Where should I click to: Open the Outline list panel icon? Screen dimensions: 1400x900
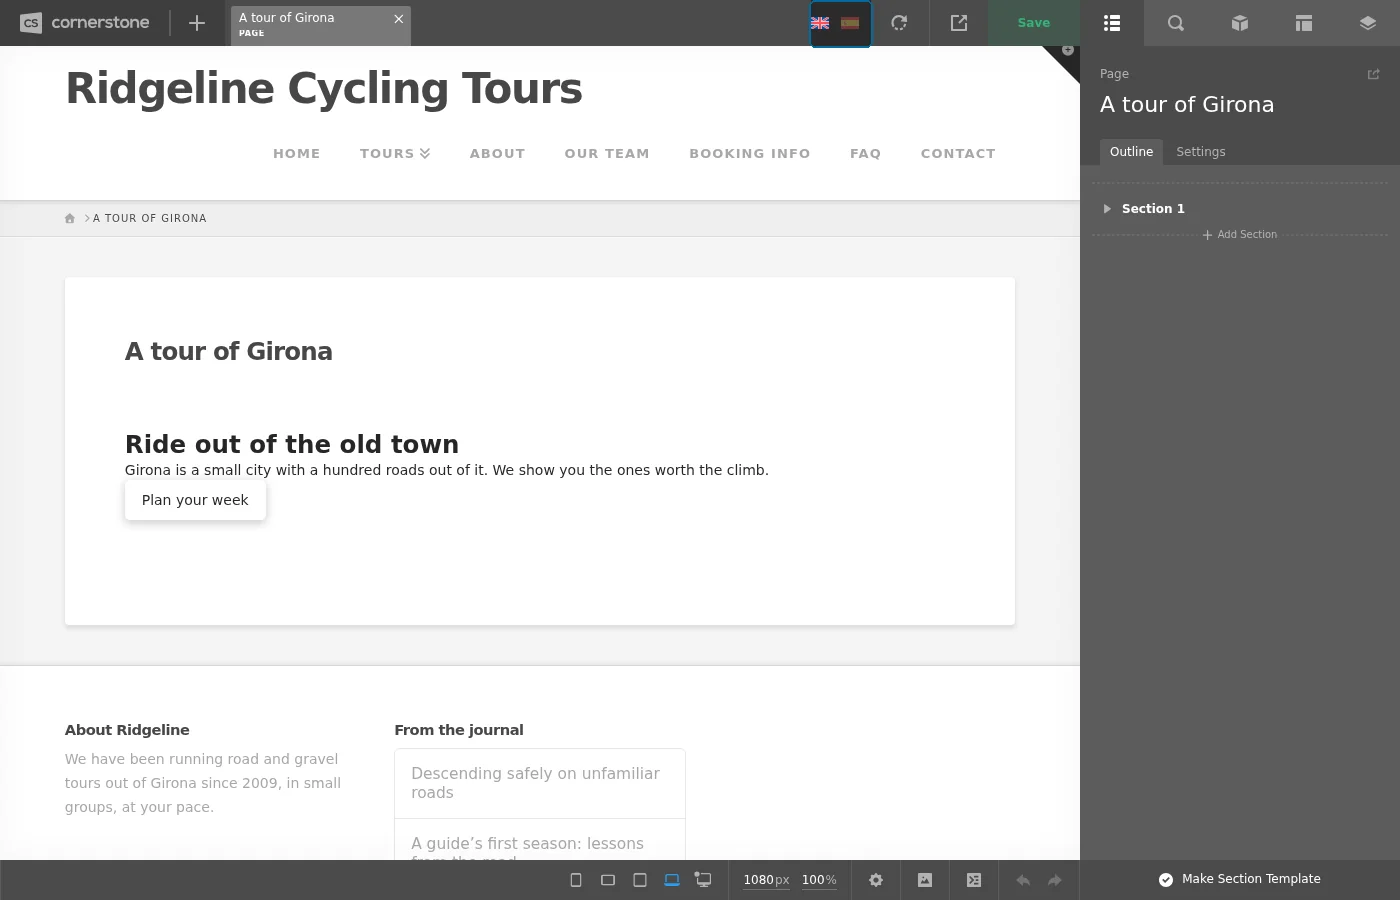click(x=1112, y=23)
